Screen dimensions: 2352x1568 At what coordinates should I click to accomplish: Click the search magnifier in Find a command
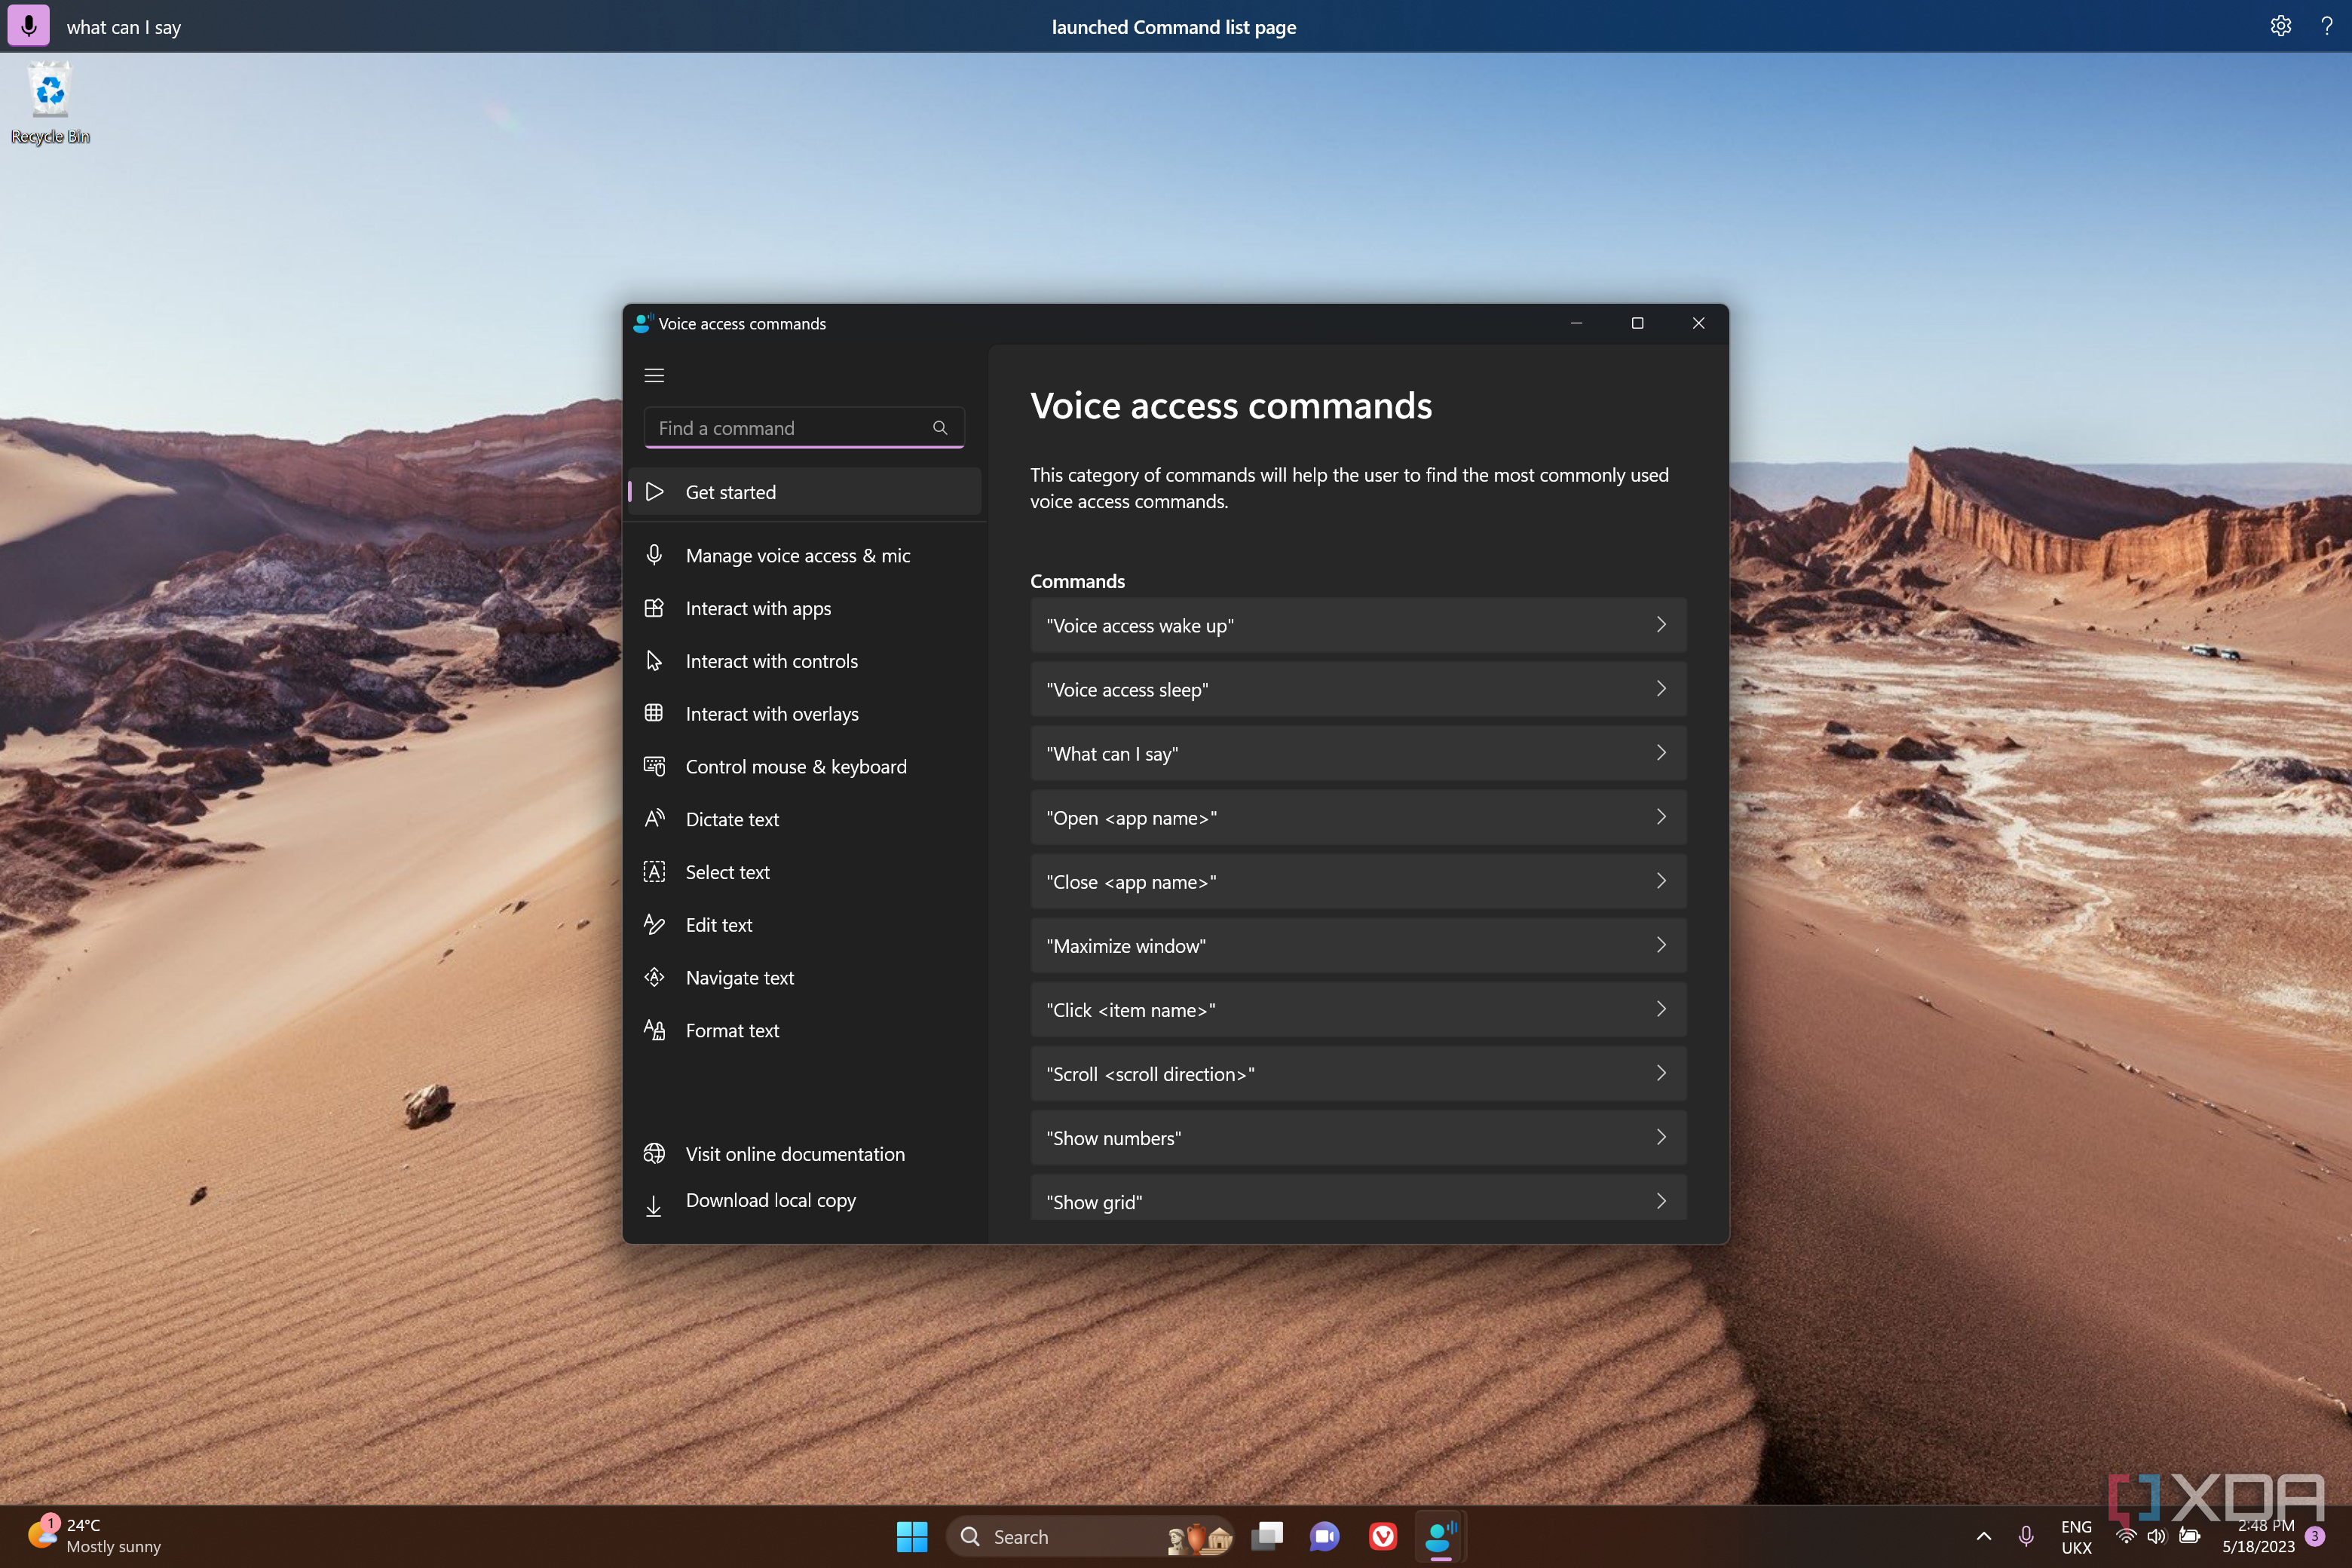[x=940, y=427]
